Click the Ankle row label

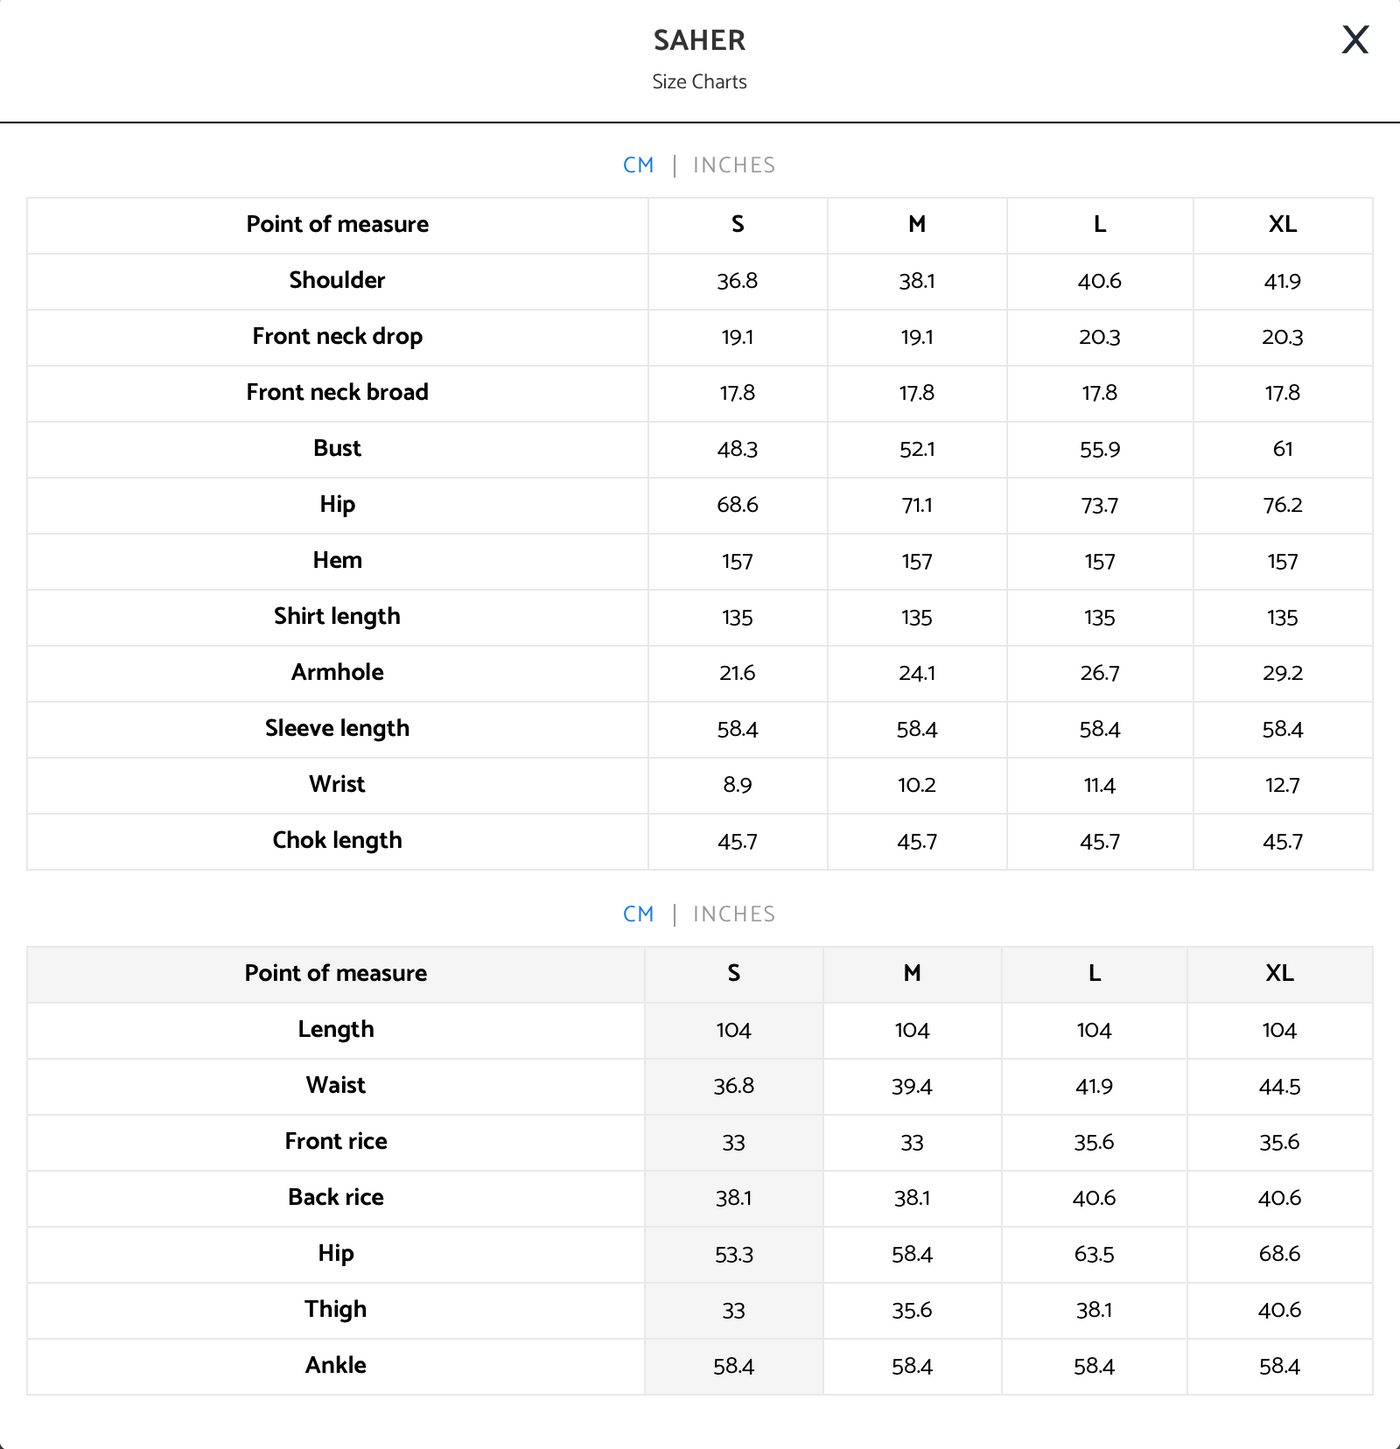(336, 1365)
